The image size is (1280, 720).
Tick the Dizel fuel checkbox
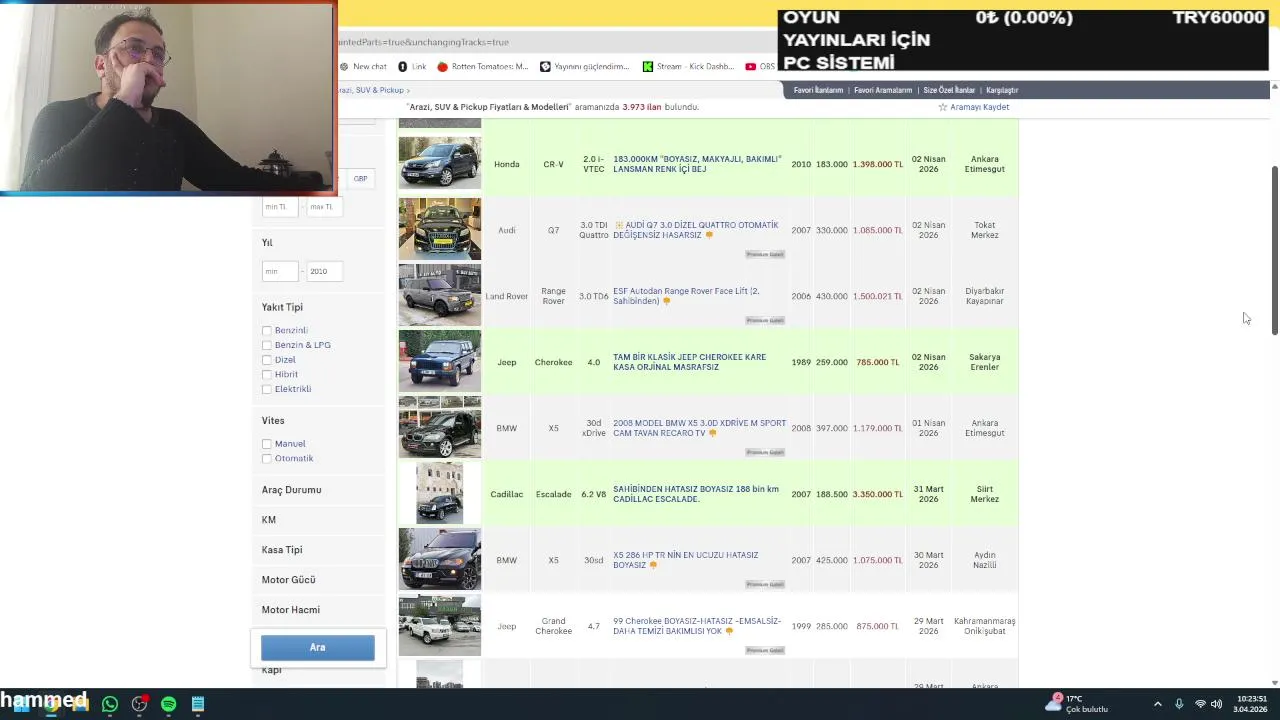coord(267,360)
